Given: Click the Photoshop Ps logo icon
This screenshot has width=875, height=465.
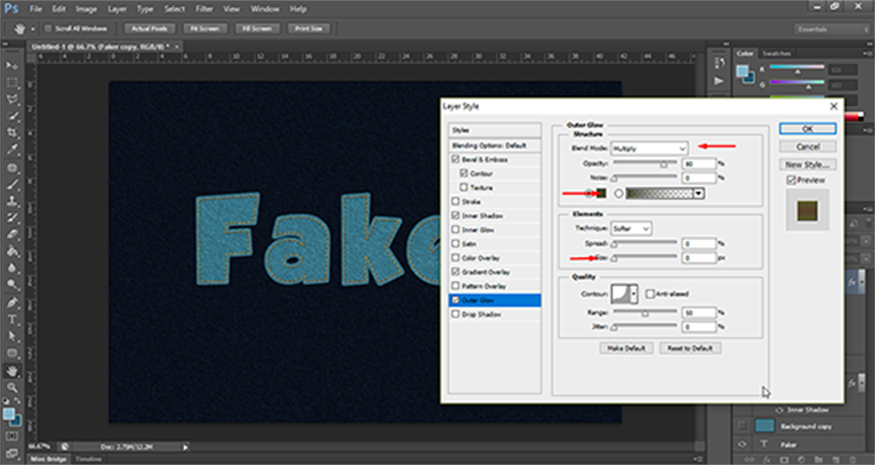Looking at the screenshot, I should (x=12, y=9).
